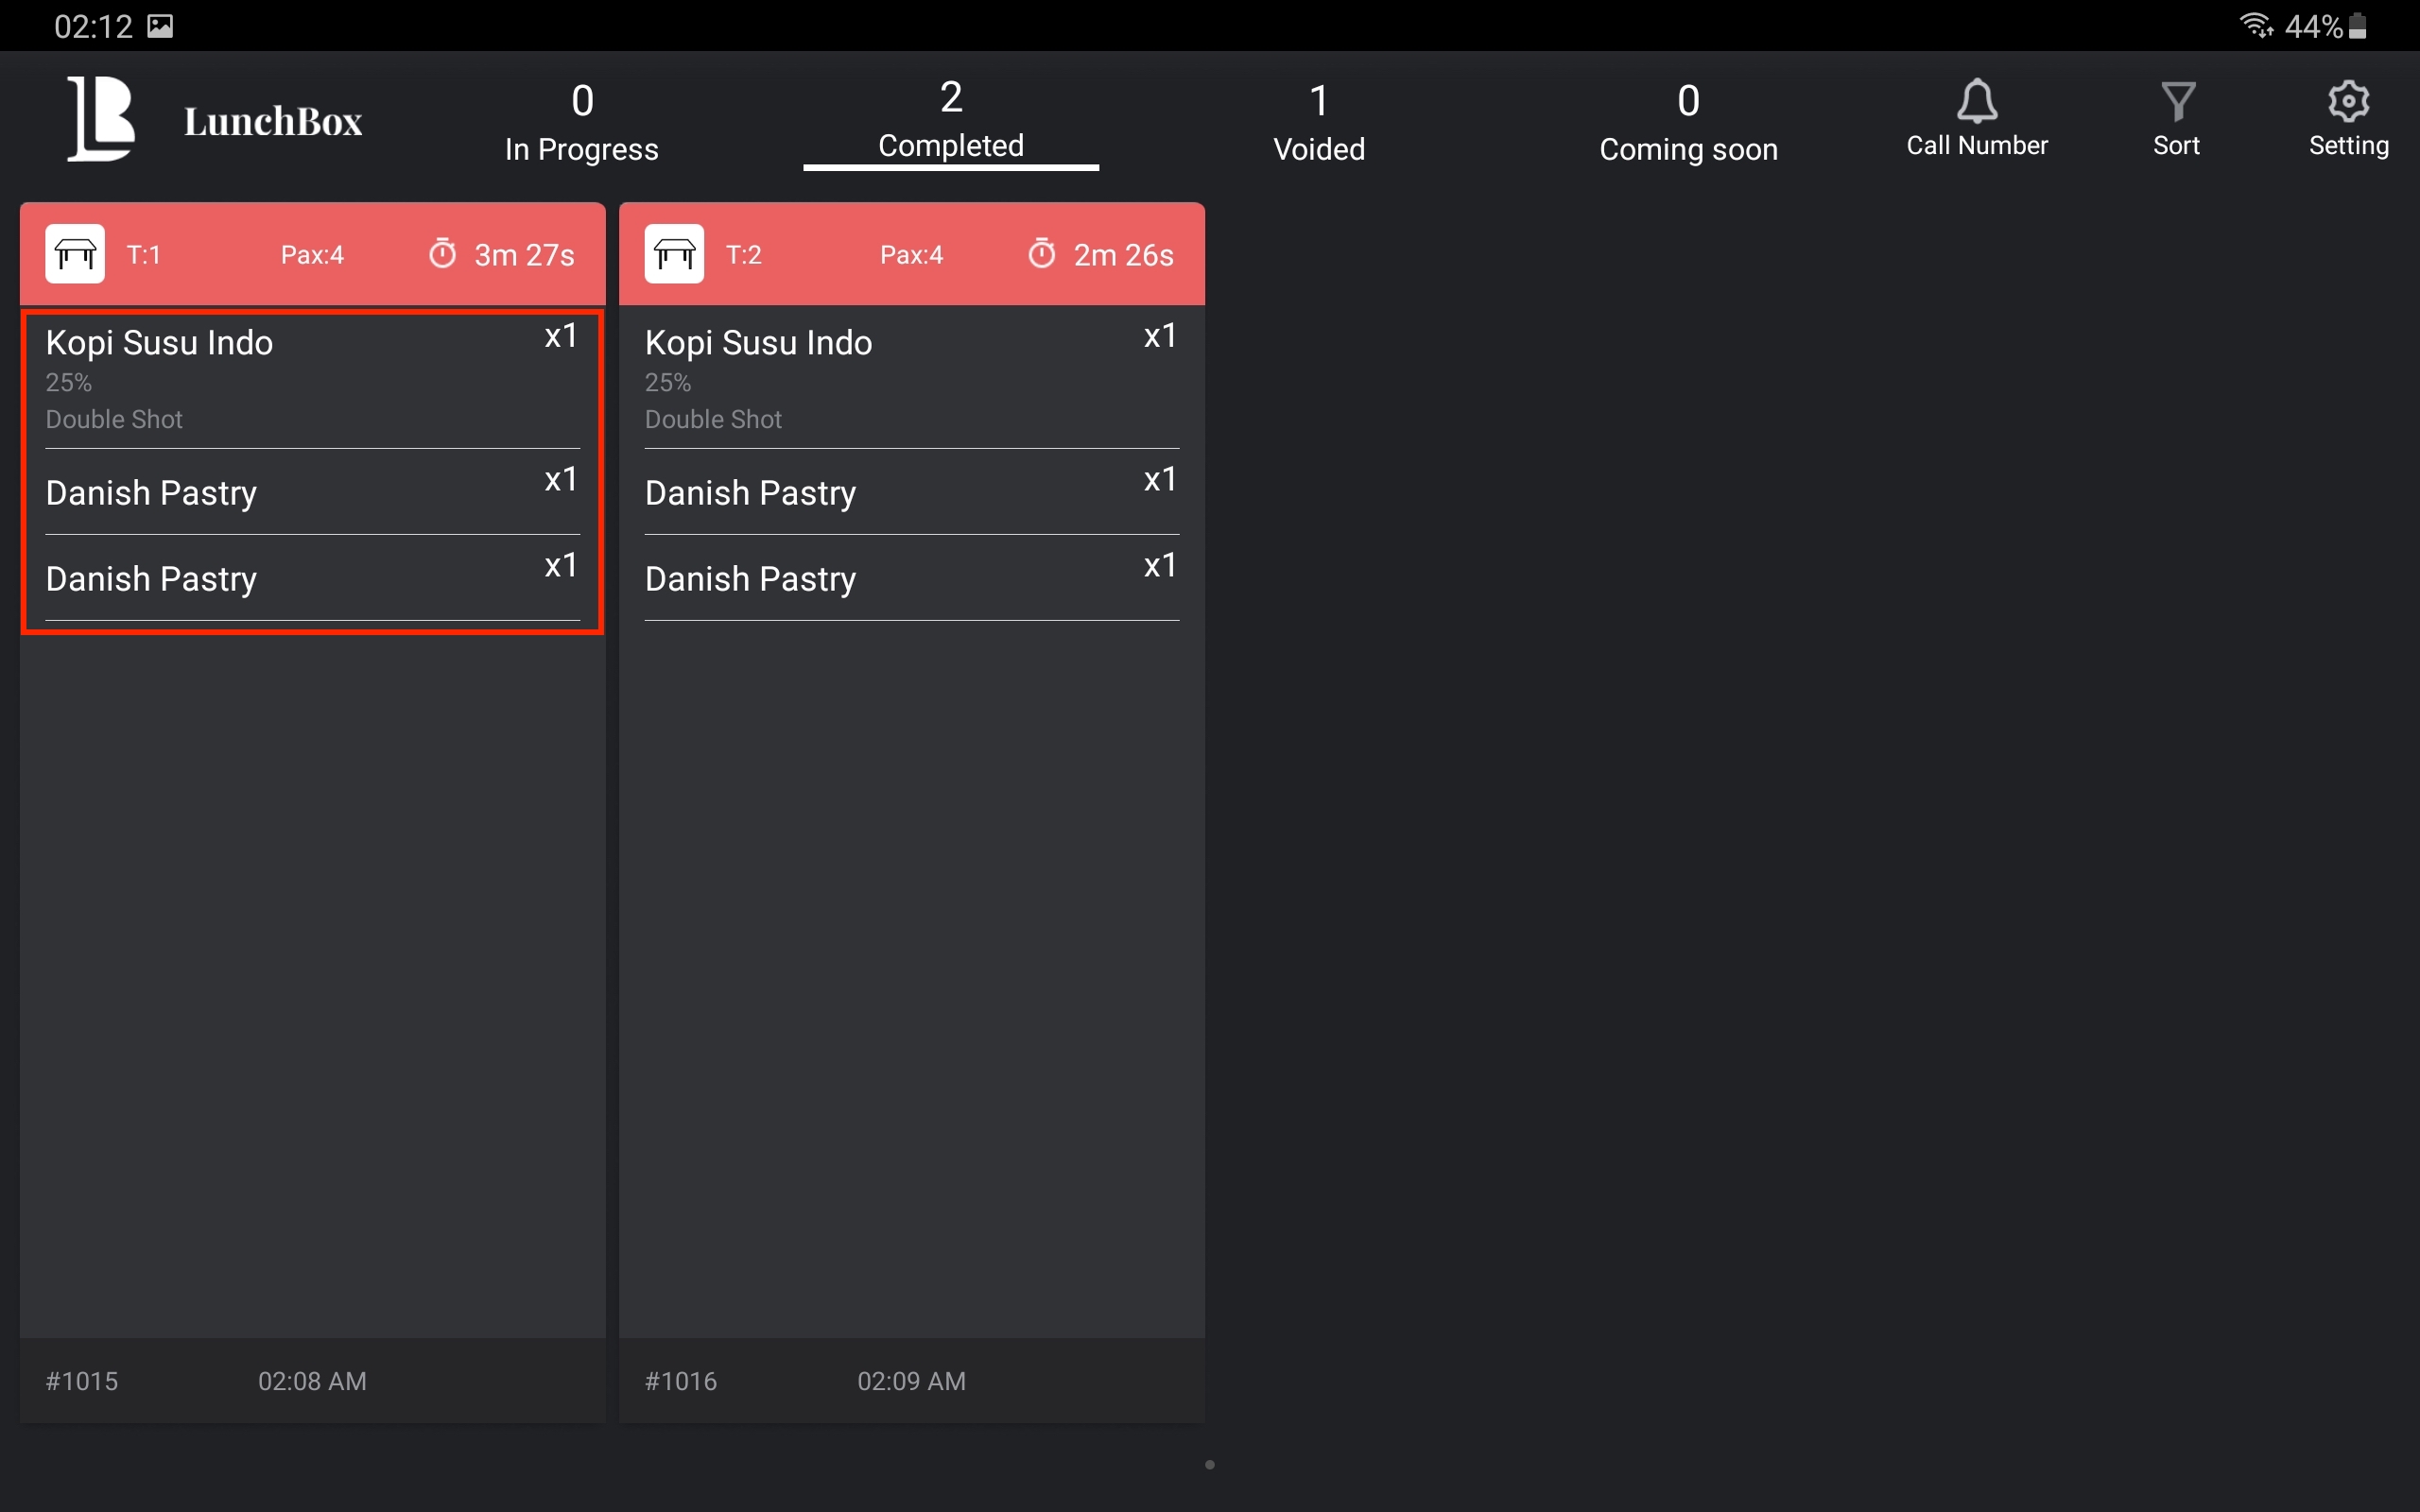
Task: Open the Call Number bell icon
Action: coord(1976,102)
